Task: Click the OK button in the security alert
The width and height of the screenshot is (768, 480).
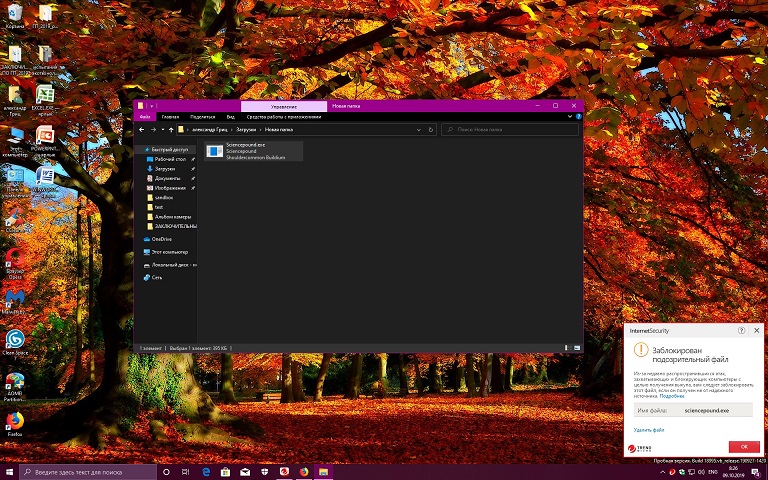Action: coord(743,446)
